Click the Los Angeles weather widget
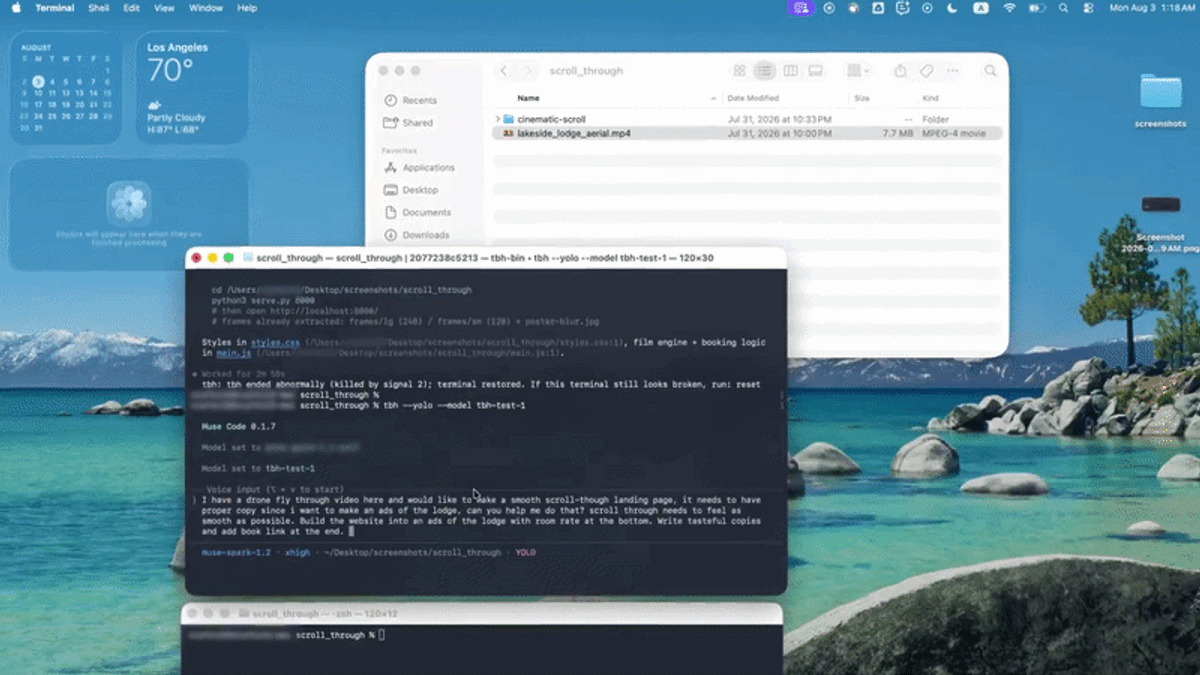This screenshot has width=1200, height=675. click(192, 87)
